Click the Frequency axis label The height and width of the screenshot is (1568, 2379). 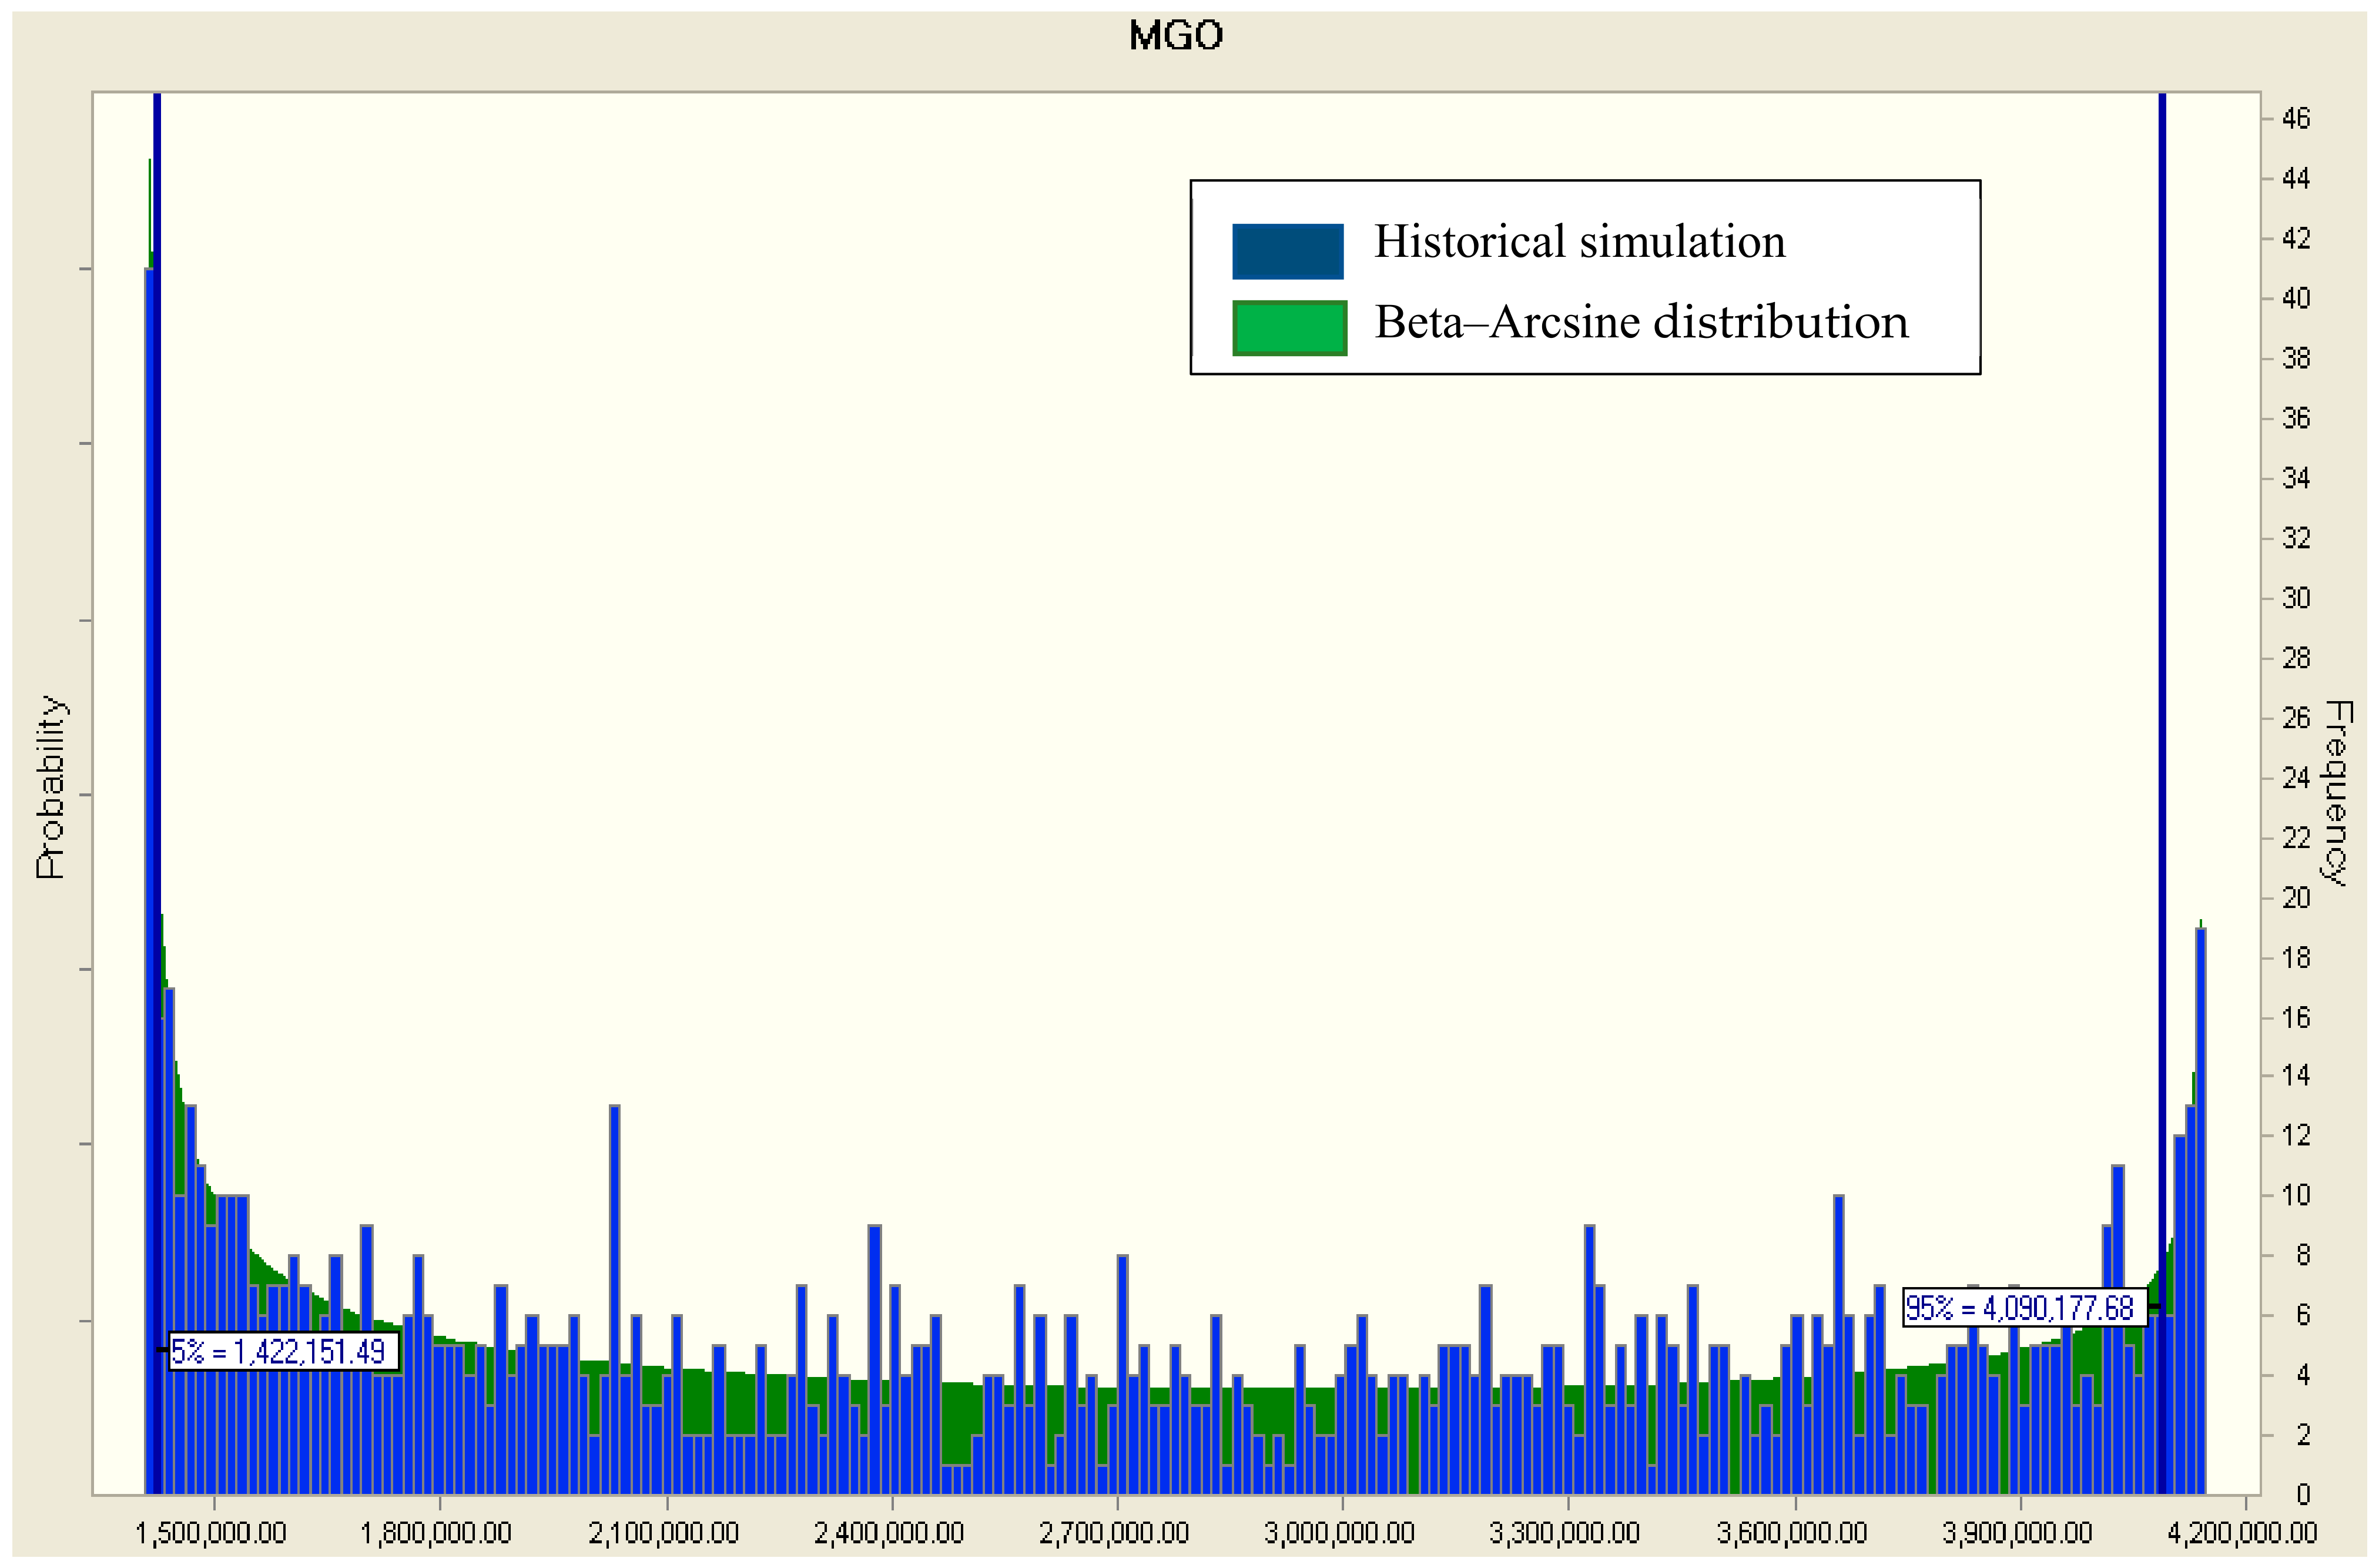tap(2336, 793)
